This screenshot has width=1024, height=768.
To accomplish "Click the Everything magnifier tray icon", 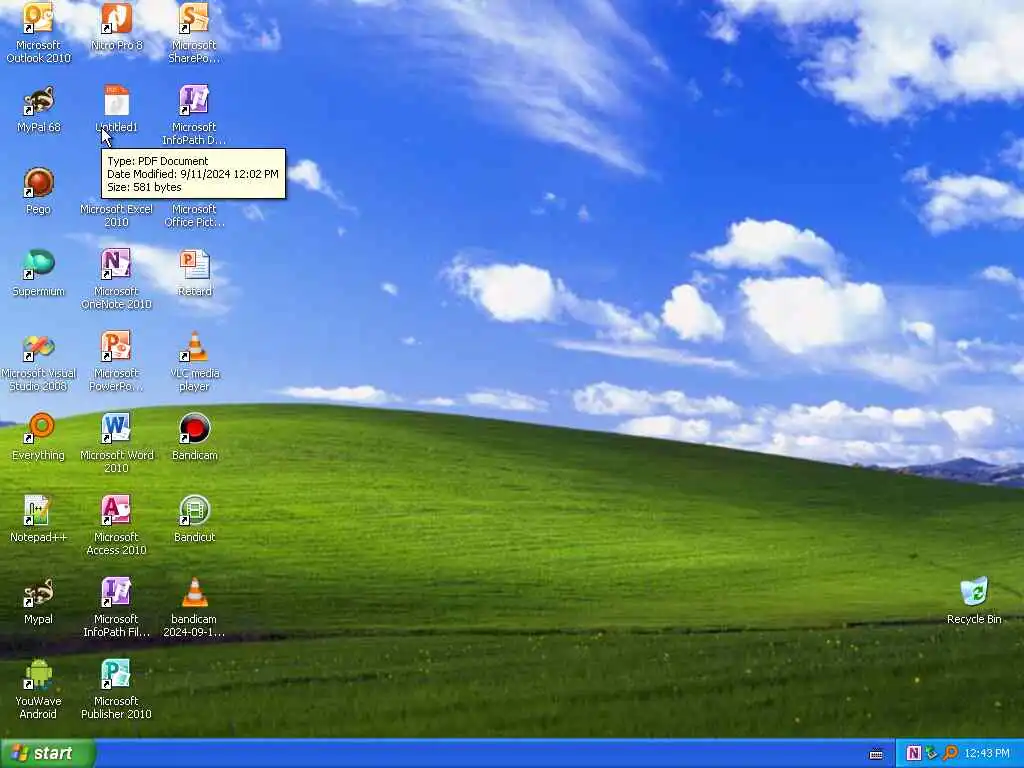I will 950,754.
